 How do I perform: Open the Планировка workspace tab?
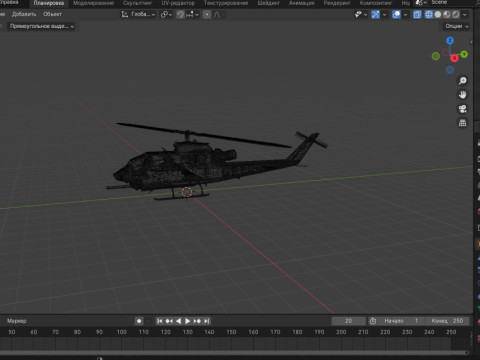click(x=49, y=3)
